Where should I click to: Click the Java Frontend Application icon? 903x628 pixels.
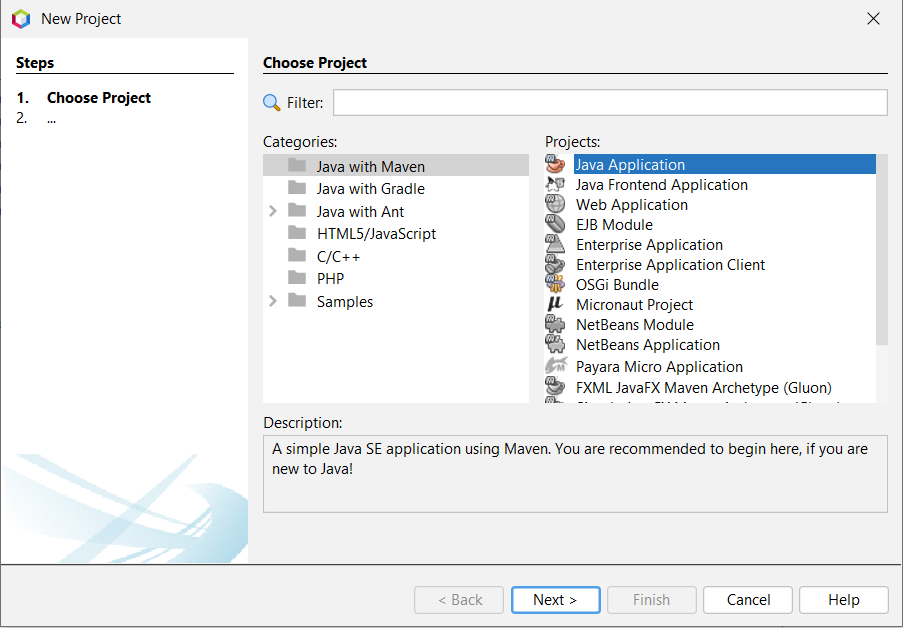[556, 184]
